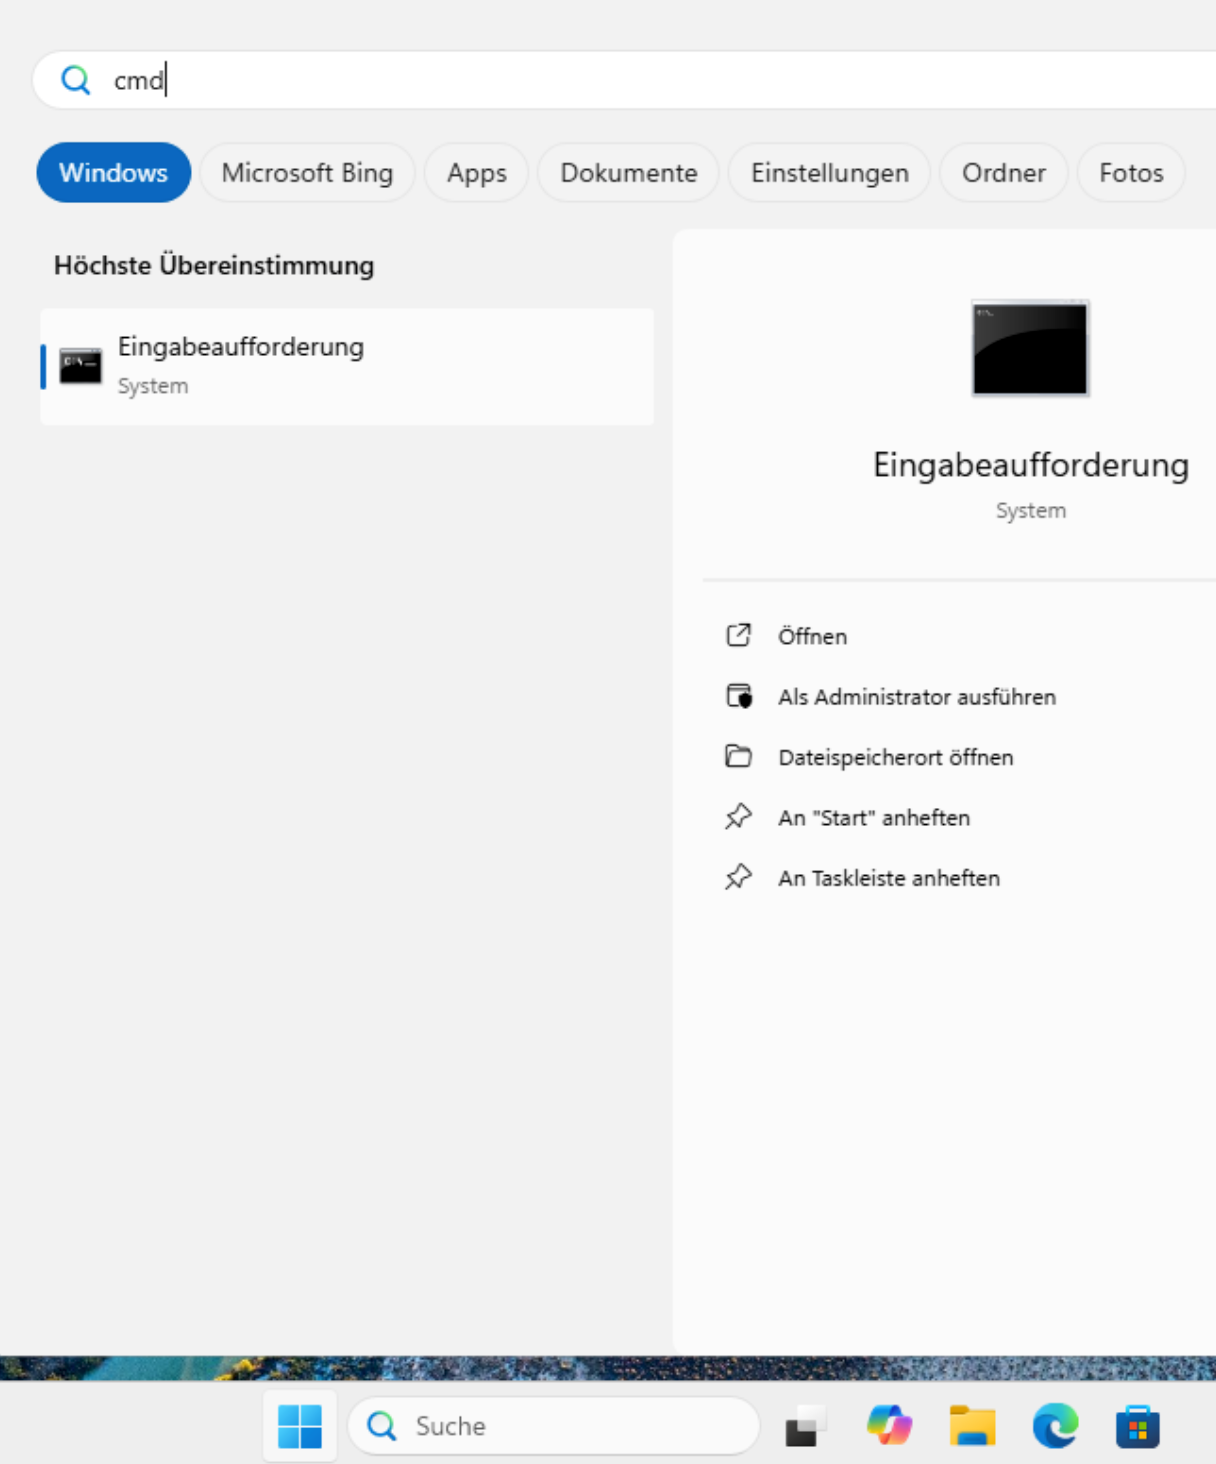Launch Copilot from the taskbar
Screen dimensions: 1216x1464
tap(889, 1426)
